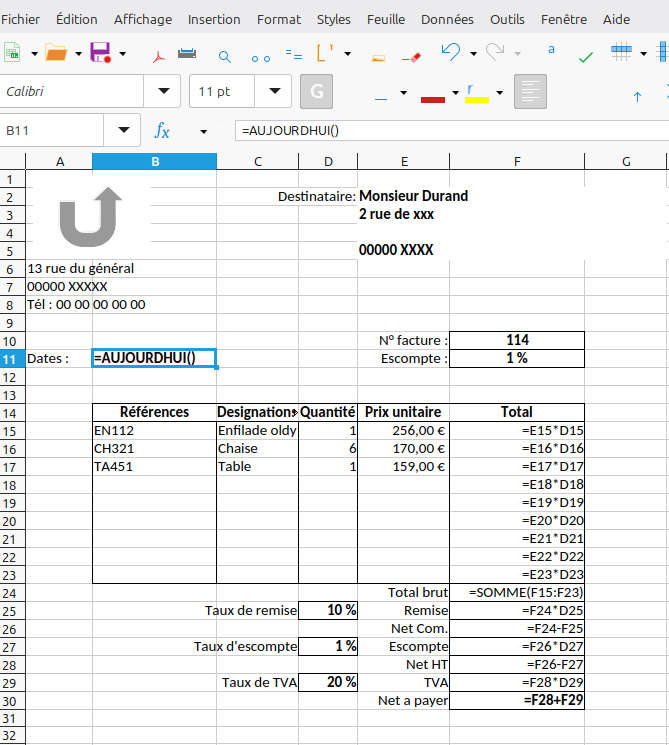The image size is (669, 745).
Task: Toggle align left button
Action: pos(530,91)
